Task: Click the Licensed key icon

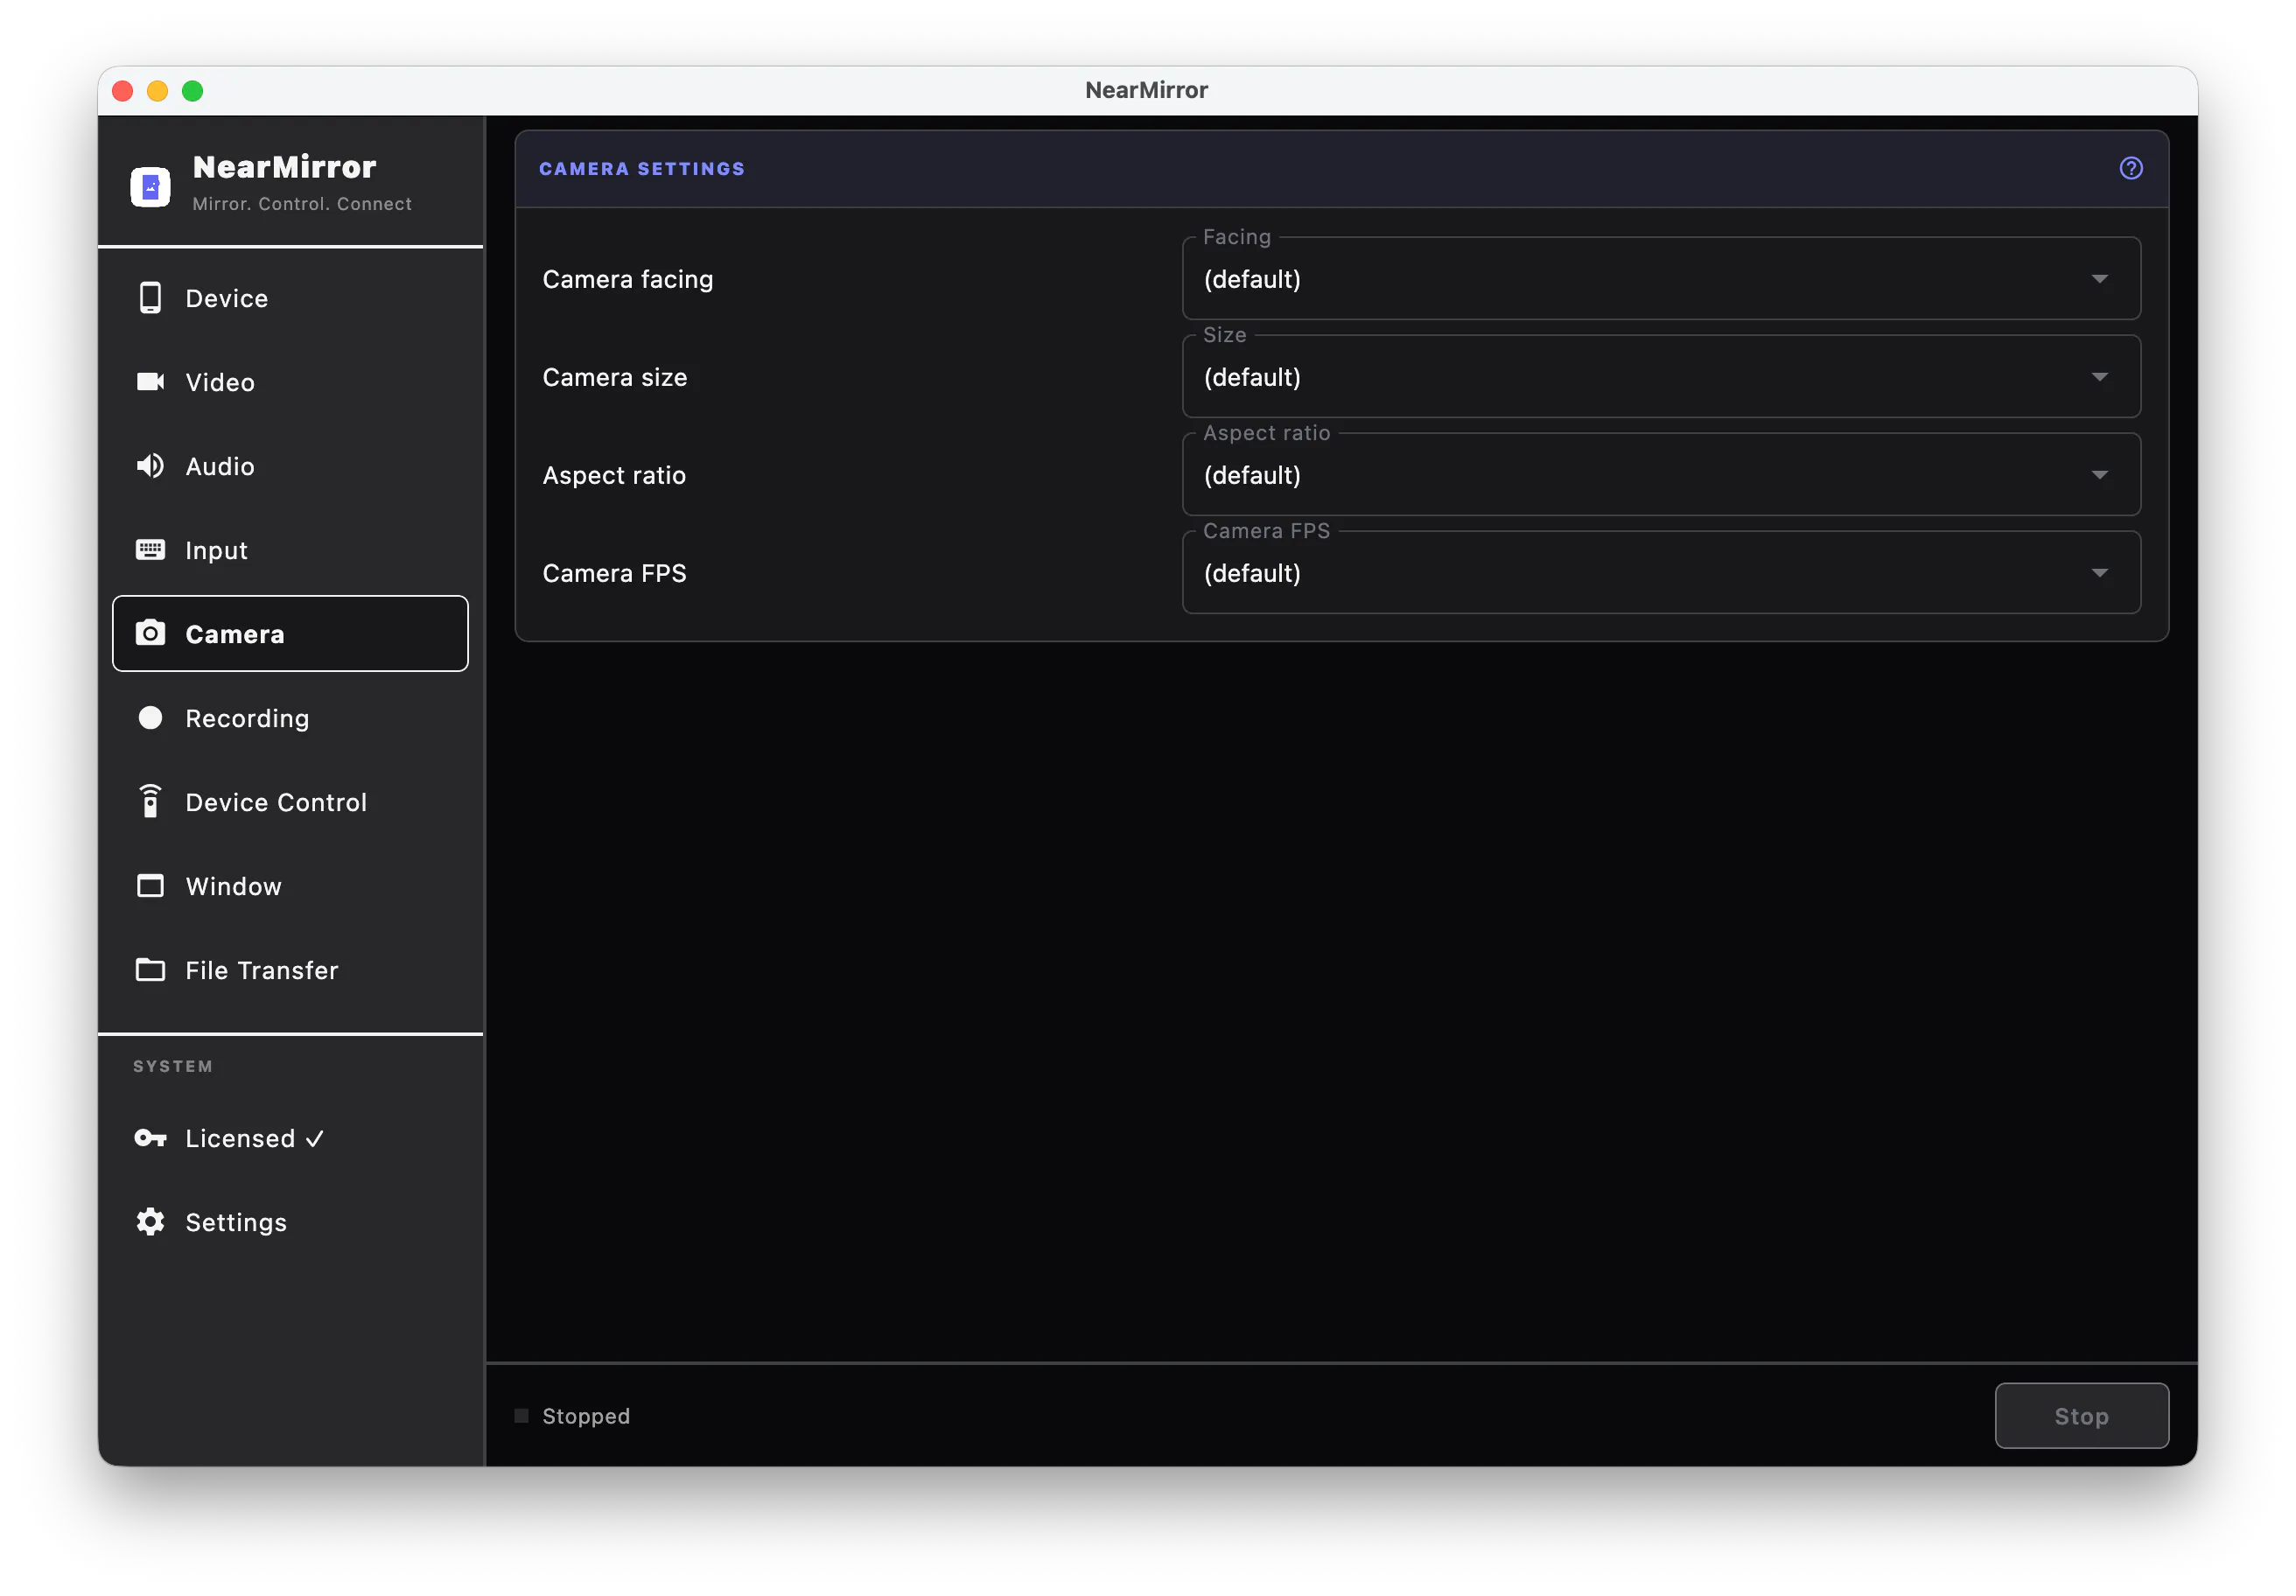Action: 150,1138
